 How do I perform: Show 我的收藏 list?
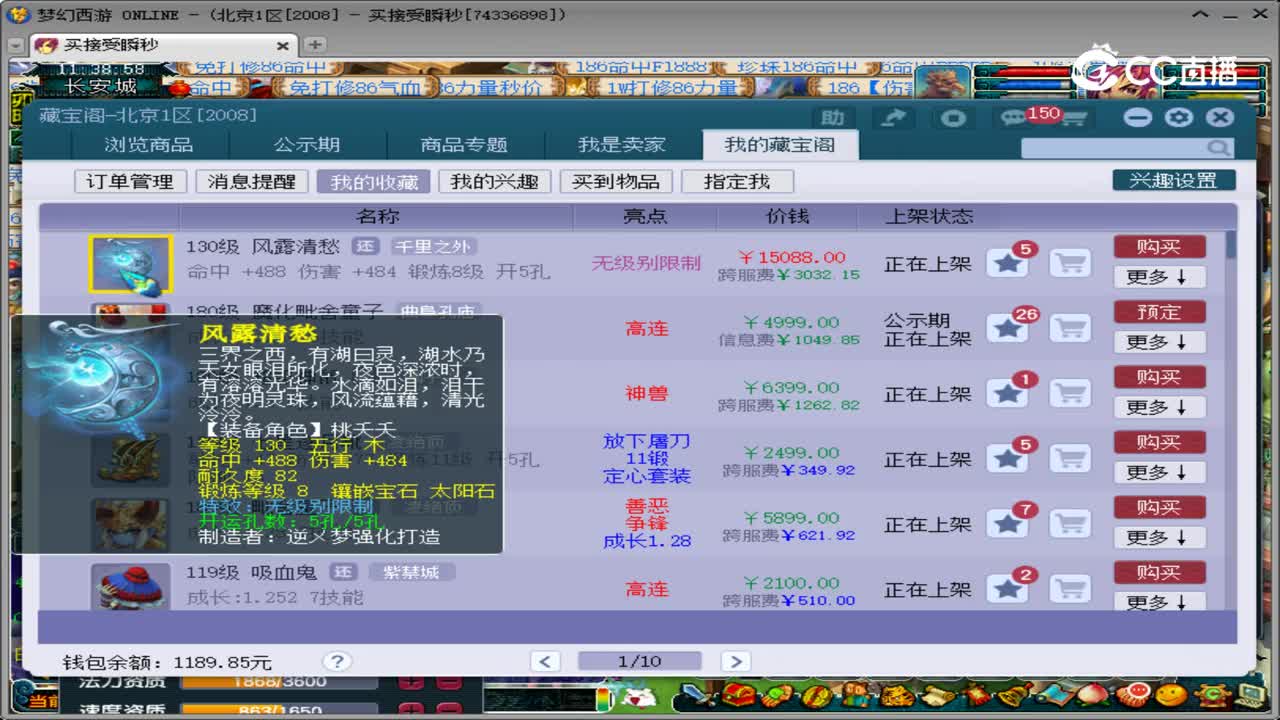click(x=373, y=182)
